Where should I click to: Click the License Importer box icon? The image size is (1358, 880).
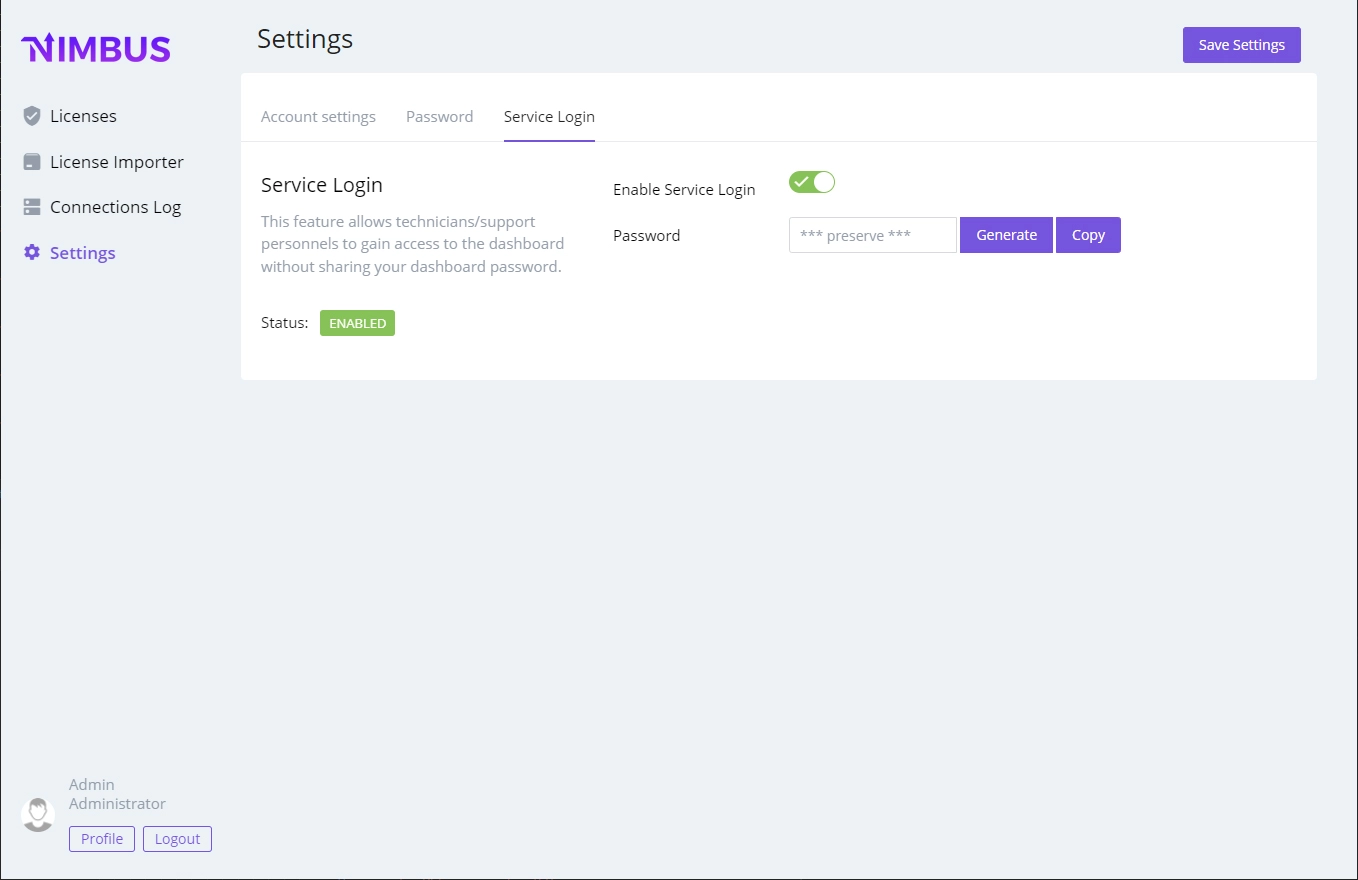click(x=32, y=162)
